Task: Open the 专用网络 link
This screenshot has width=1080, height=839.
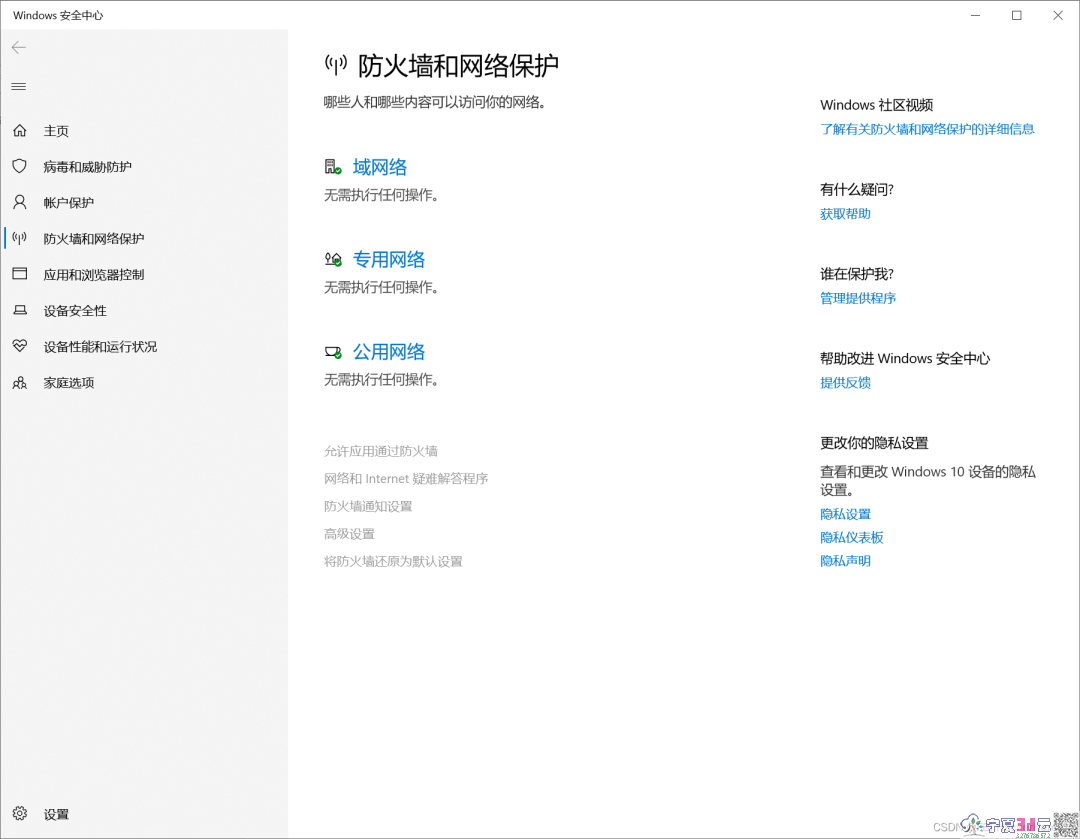Action: click(388, 259)
